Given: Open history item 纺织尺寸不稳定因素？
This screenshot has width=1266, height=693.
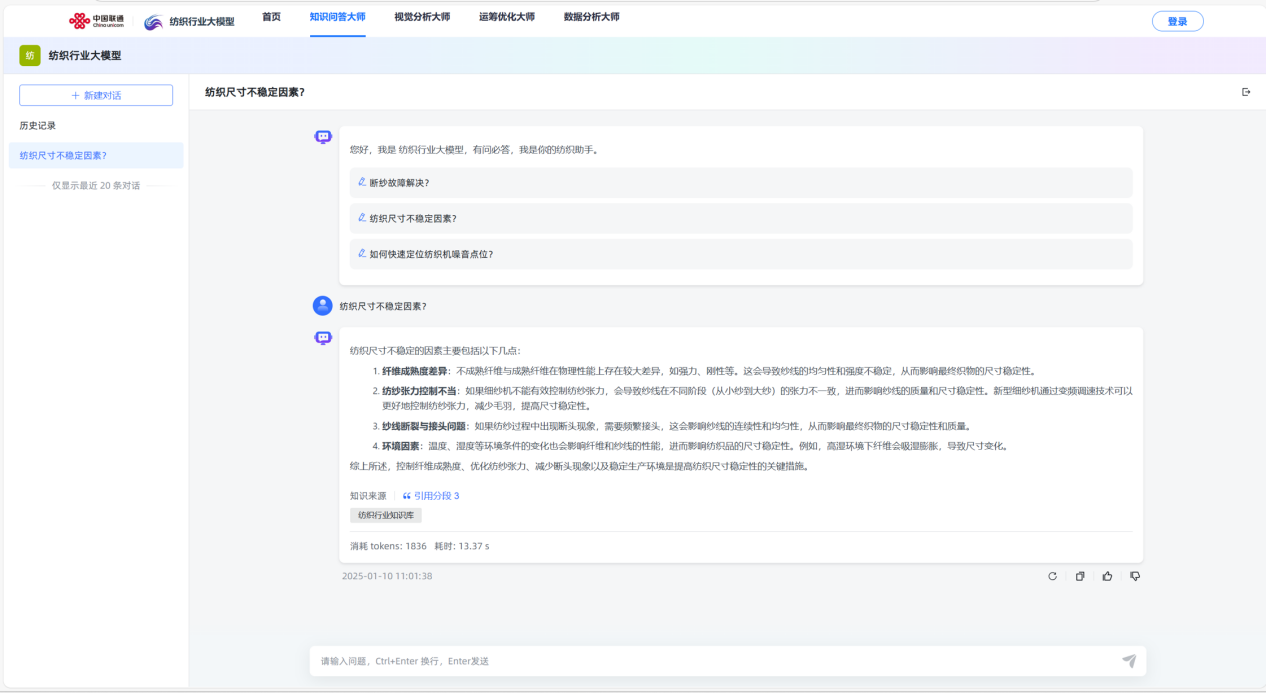Looking at the screenshot, I should coord(96,155).
